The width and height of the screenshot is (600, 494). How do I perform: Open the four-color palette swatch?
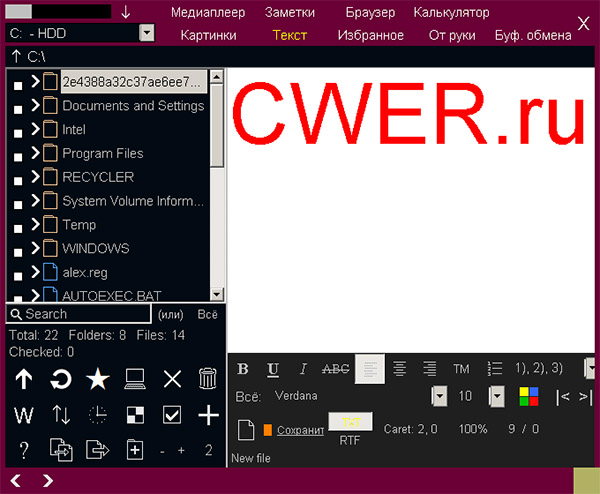pos(529,396)
